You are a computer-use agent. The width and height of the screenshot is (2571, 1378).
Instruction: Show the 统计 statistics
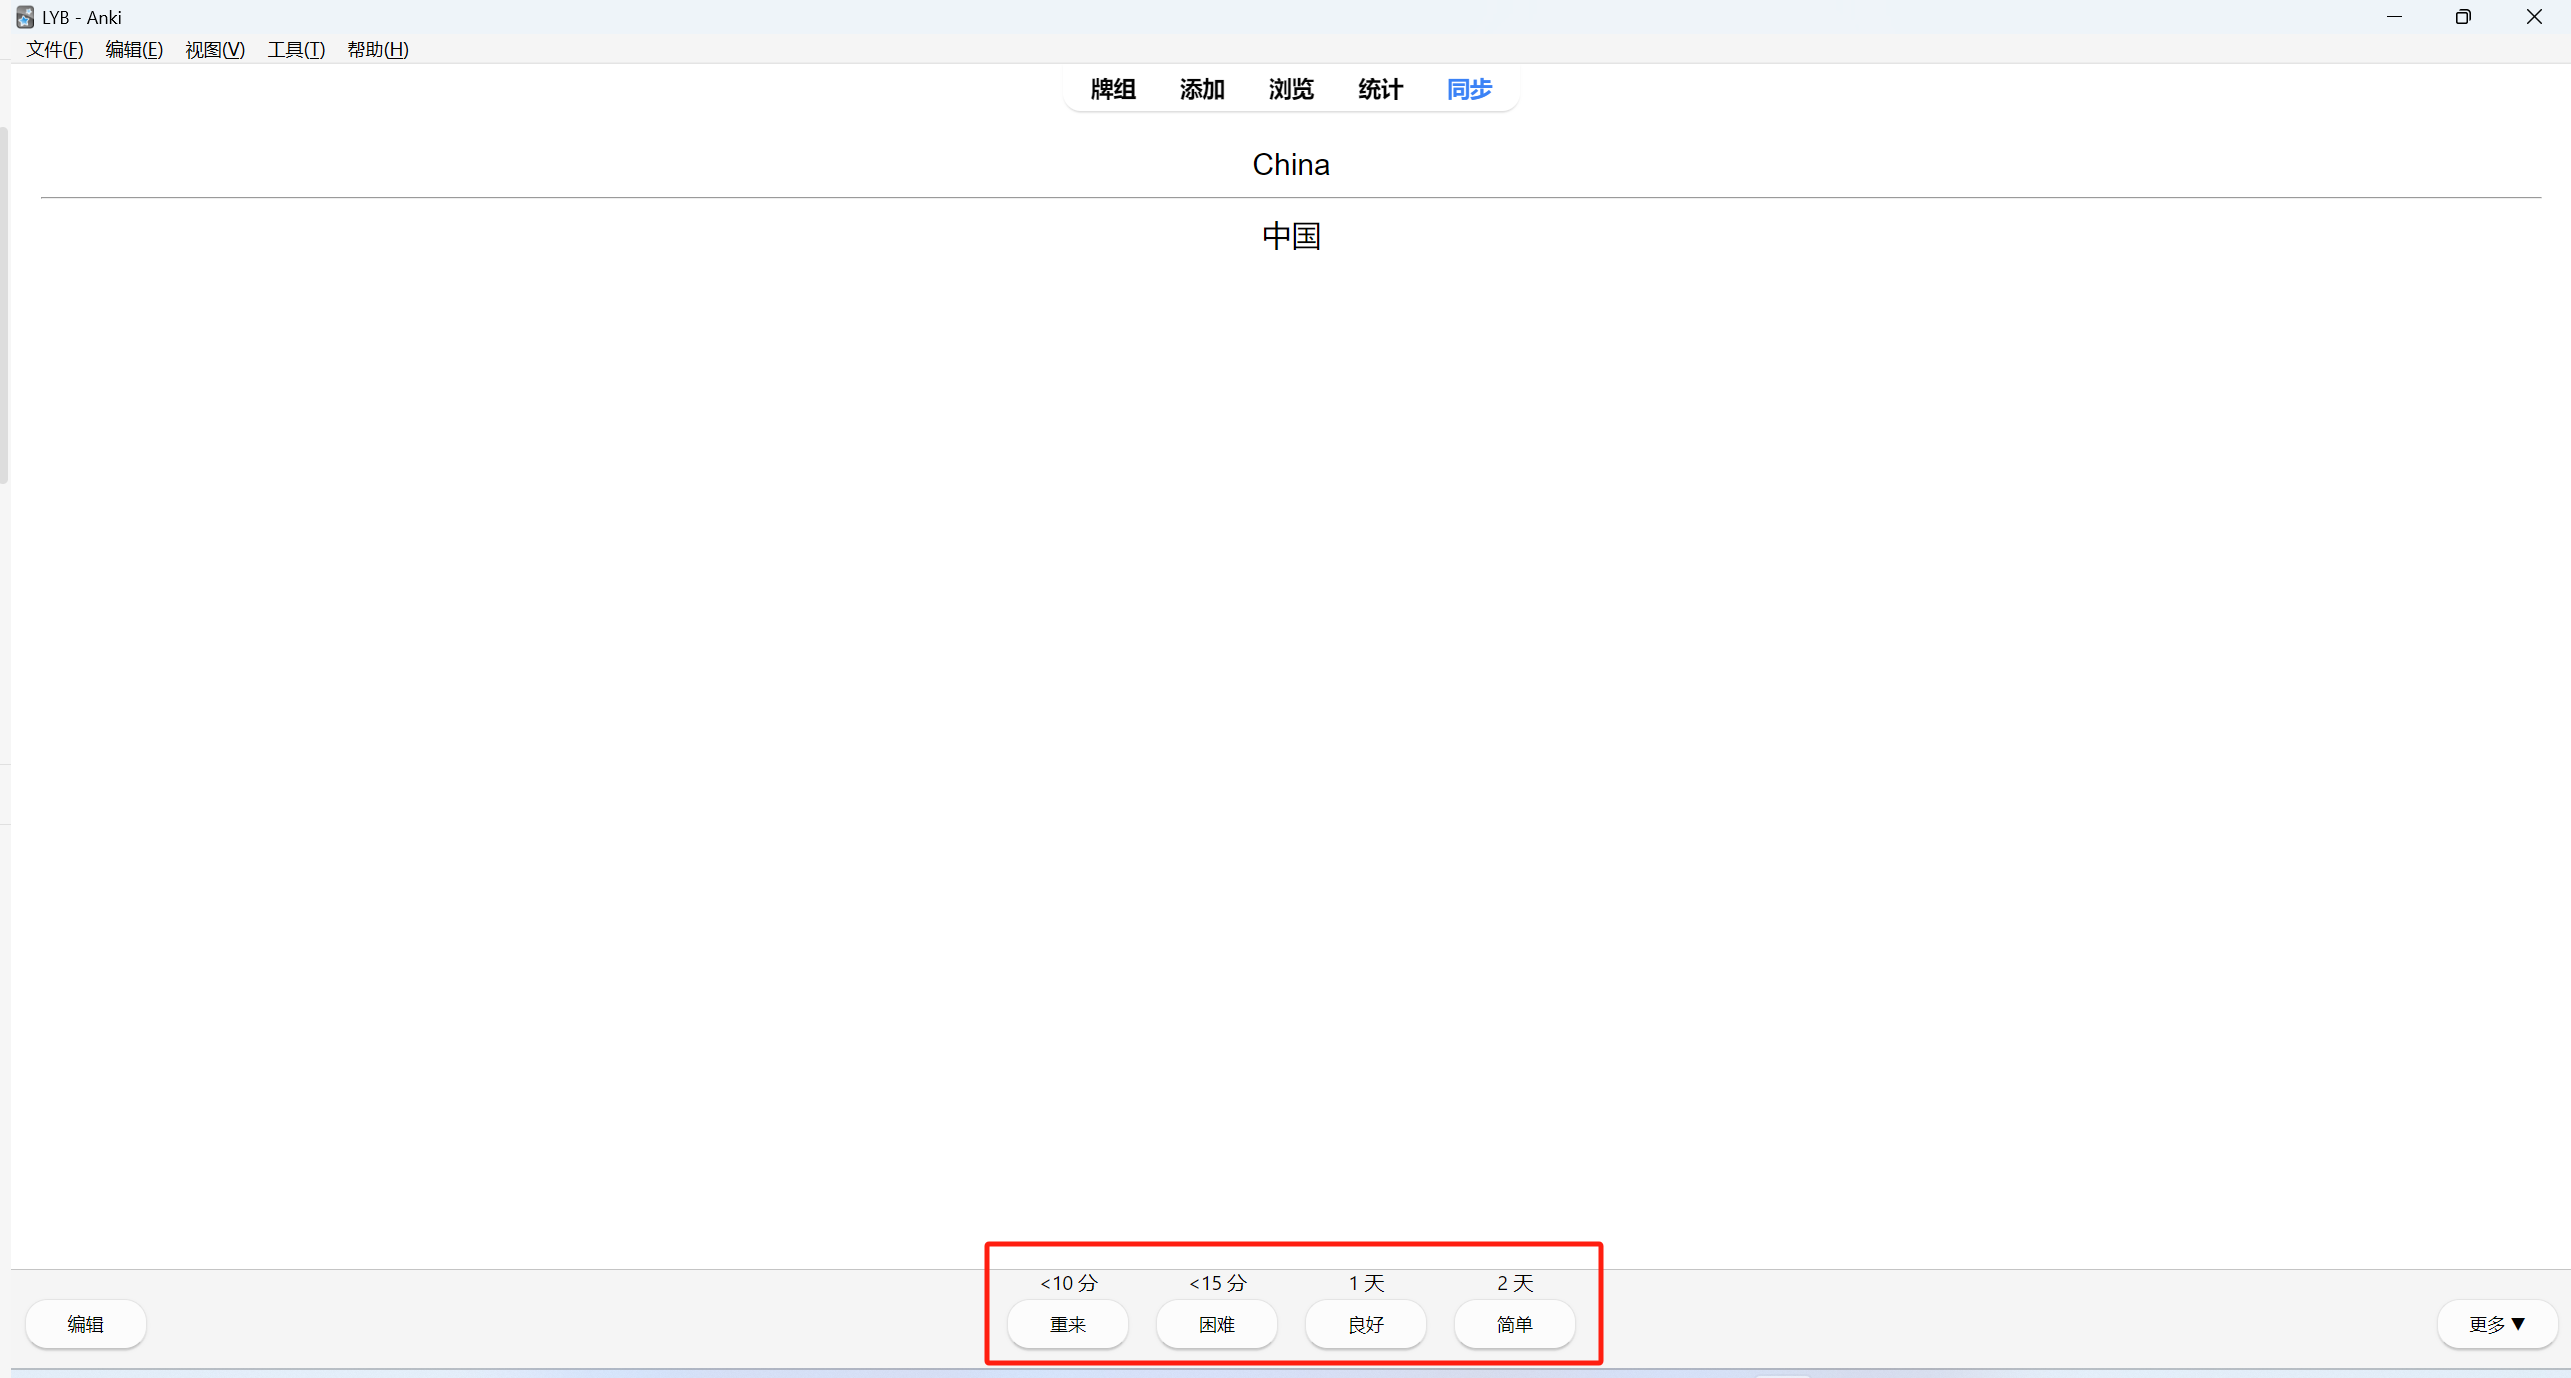pyautogui.click(x=1380, y=89)
